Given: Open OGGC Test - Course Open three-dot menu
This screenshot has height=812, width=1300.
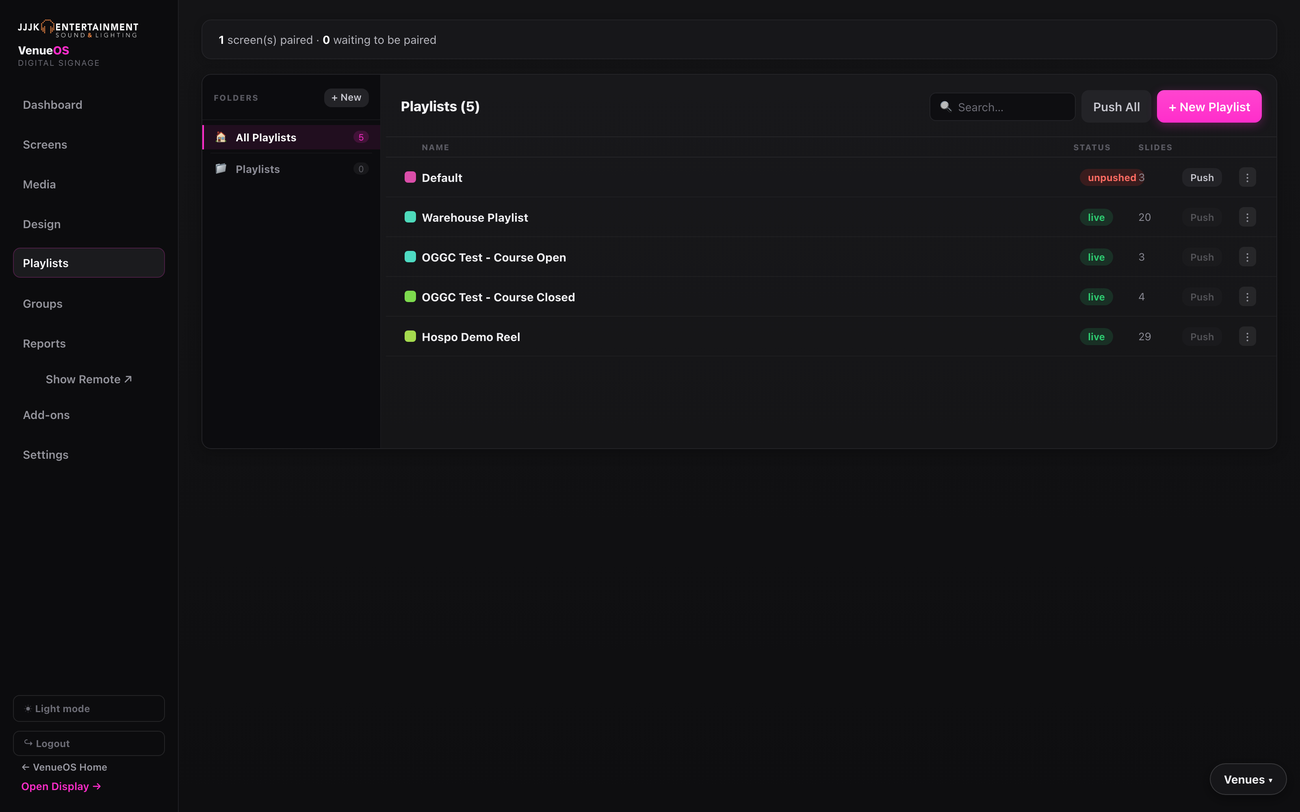Looking at the screenshot, I should coord(1247,257).
